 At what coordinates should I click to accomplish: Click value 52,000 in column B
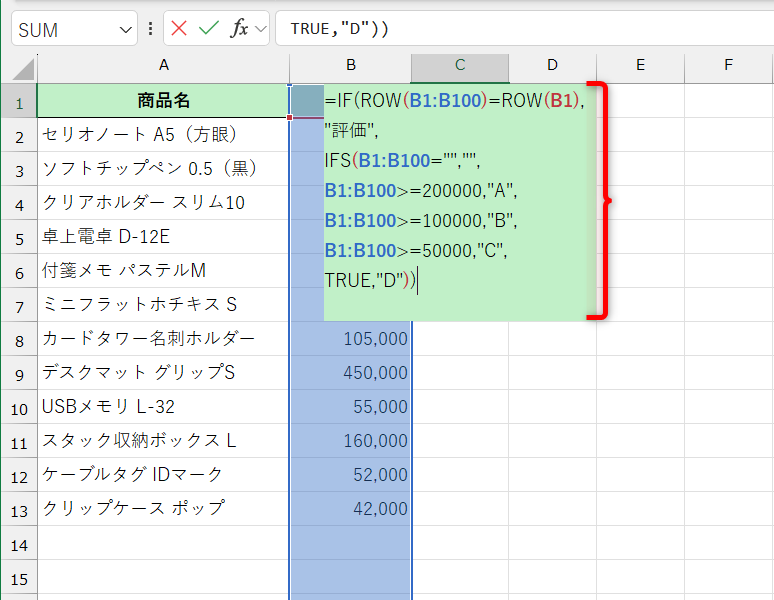click(350, 475)
